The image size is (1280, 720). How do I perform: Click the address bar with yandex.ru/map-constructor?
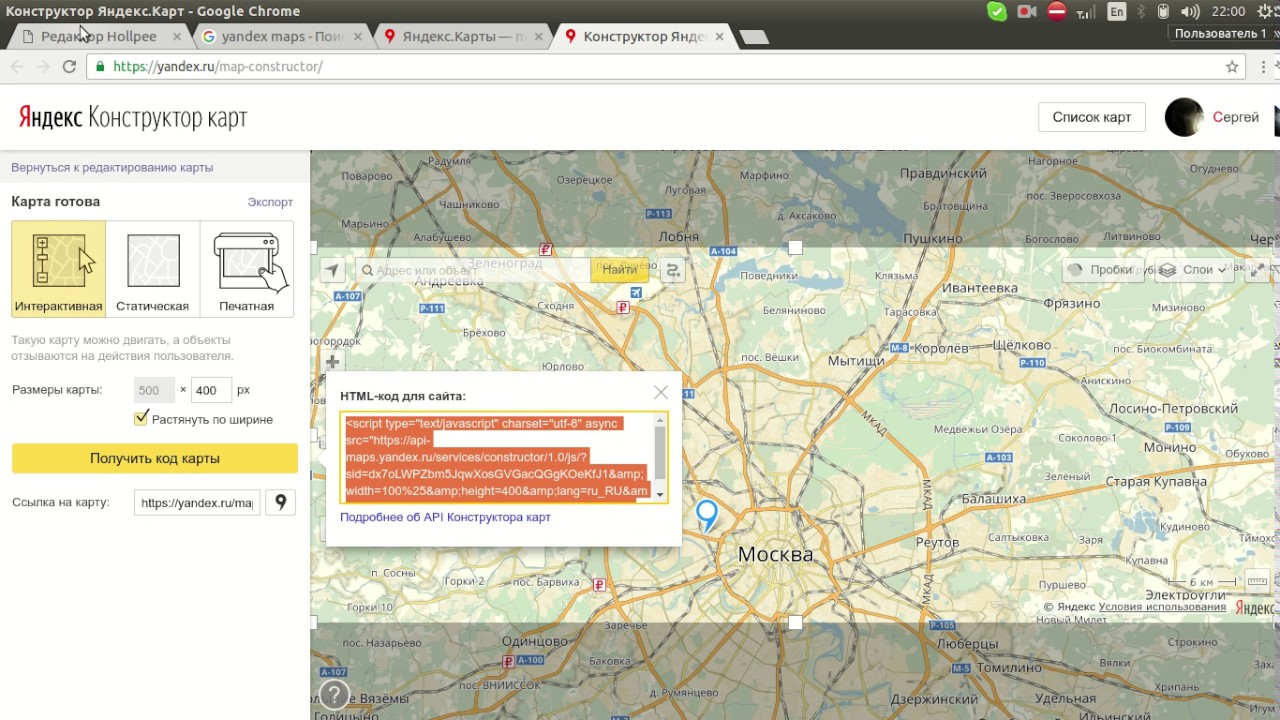666,66
